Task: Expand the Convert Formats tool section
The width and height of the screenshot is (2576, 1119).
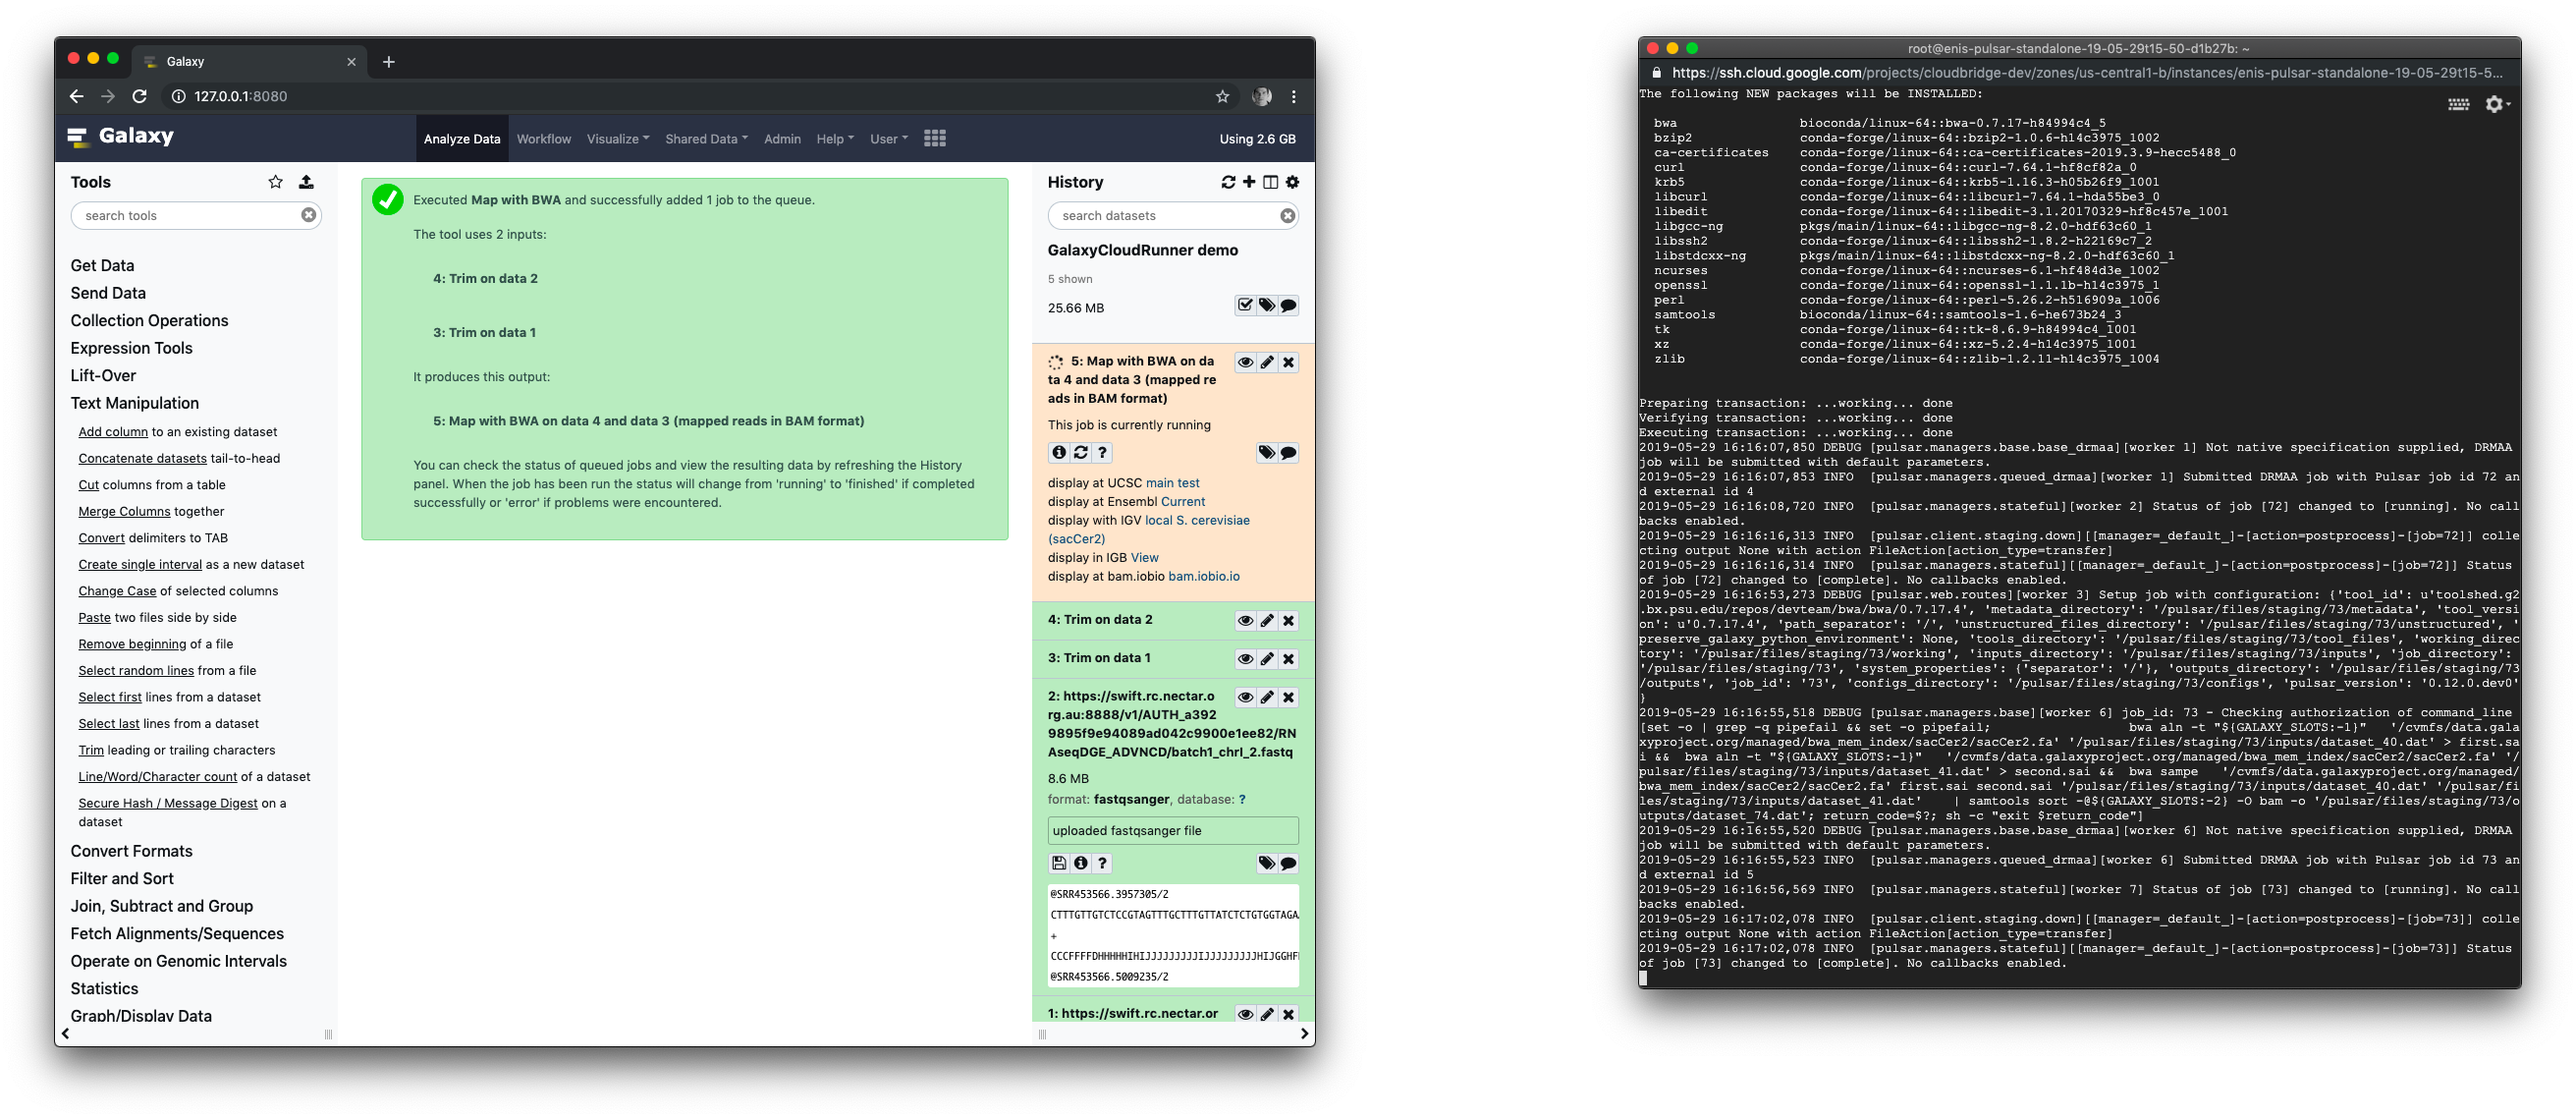Action: [x=131, y=851]
